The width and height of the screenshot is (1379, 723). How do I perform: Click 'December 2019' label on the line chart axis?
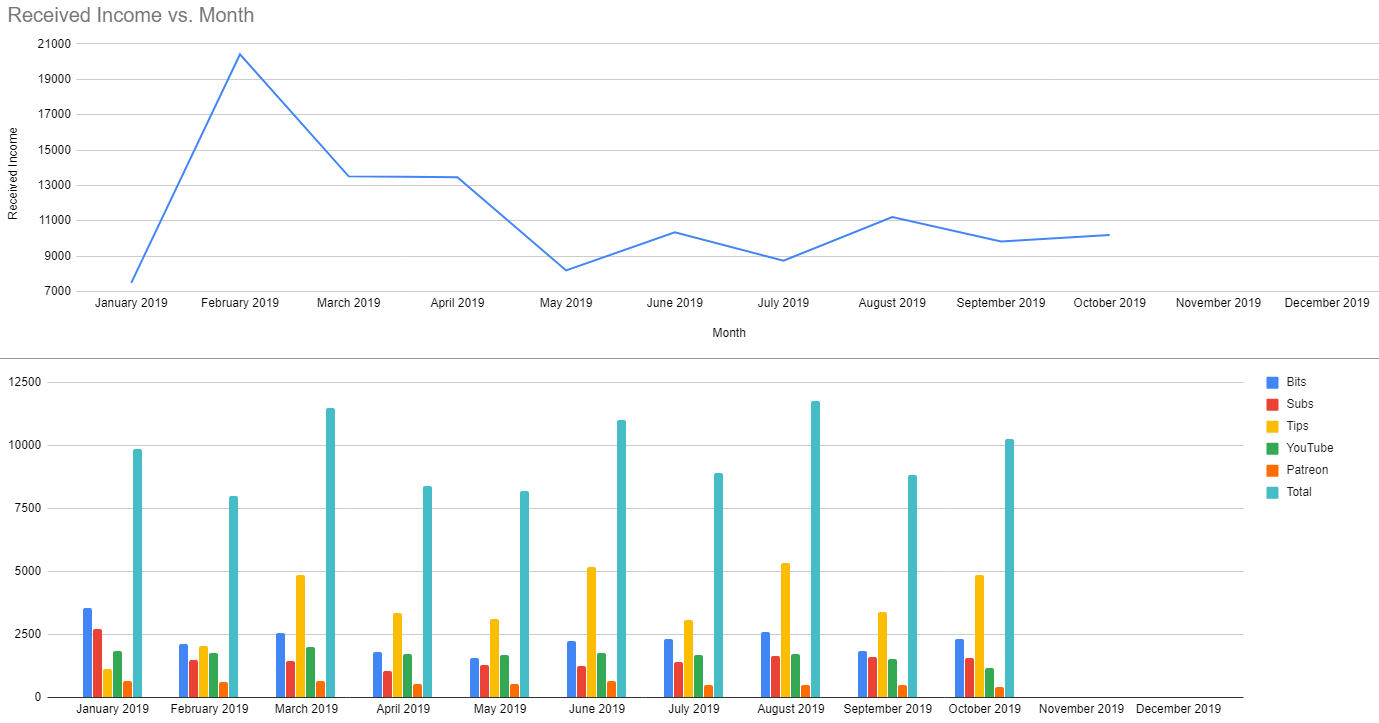(x=1327, y=303)
